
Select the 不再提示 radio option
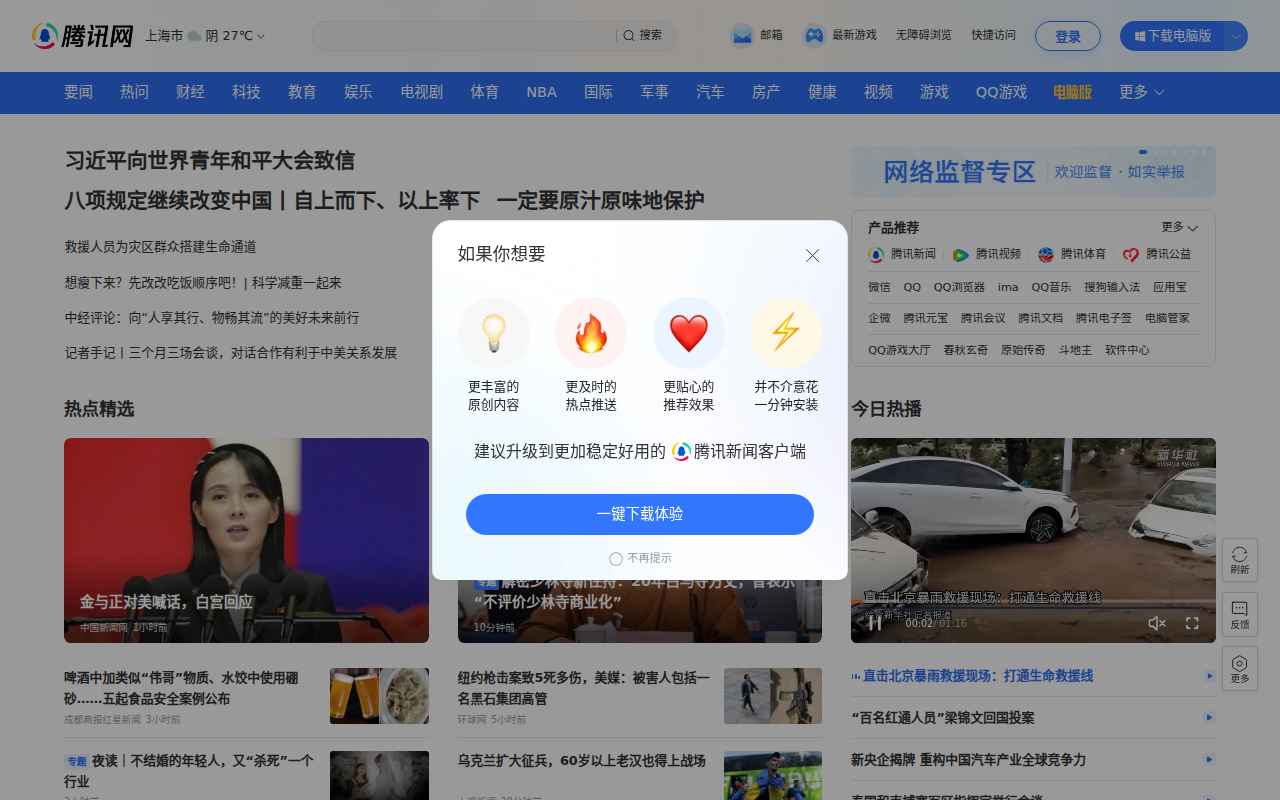(616, 559)
